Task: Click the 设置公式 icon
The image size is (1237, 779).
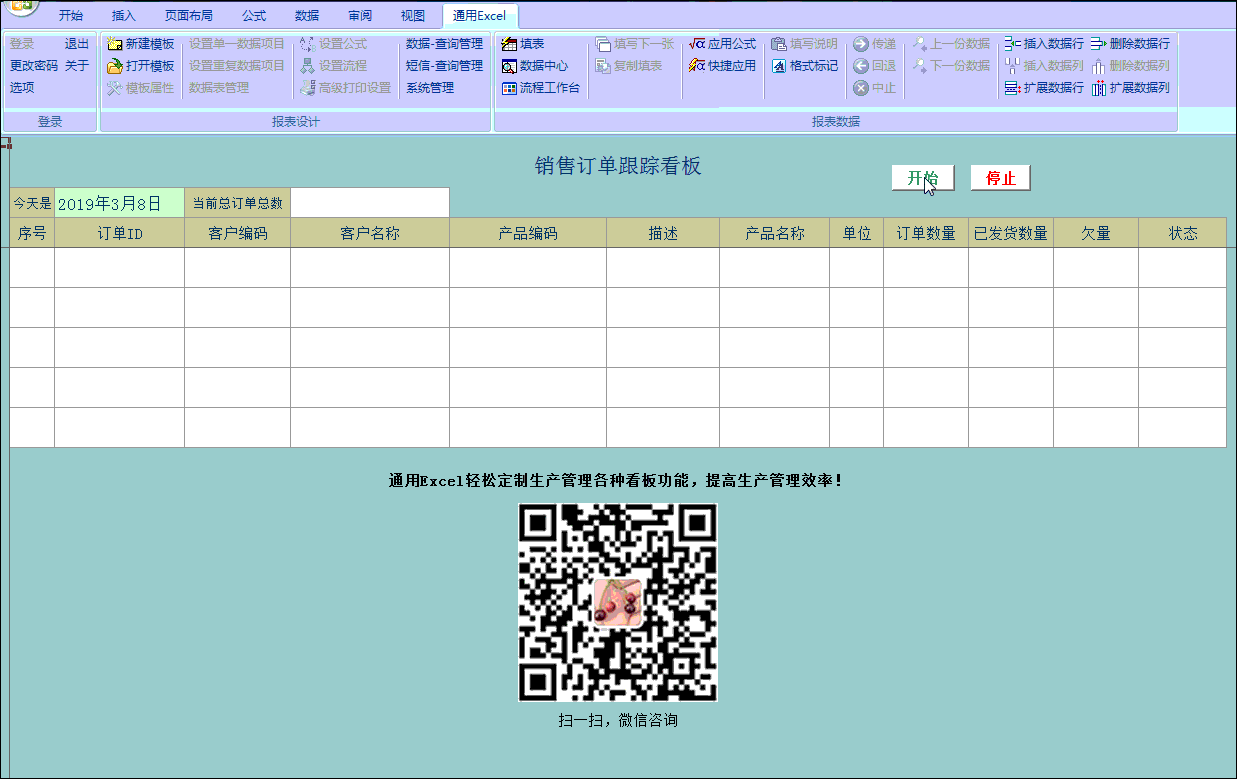Action: [x=308, y=44]
